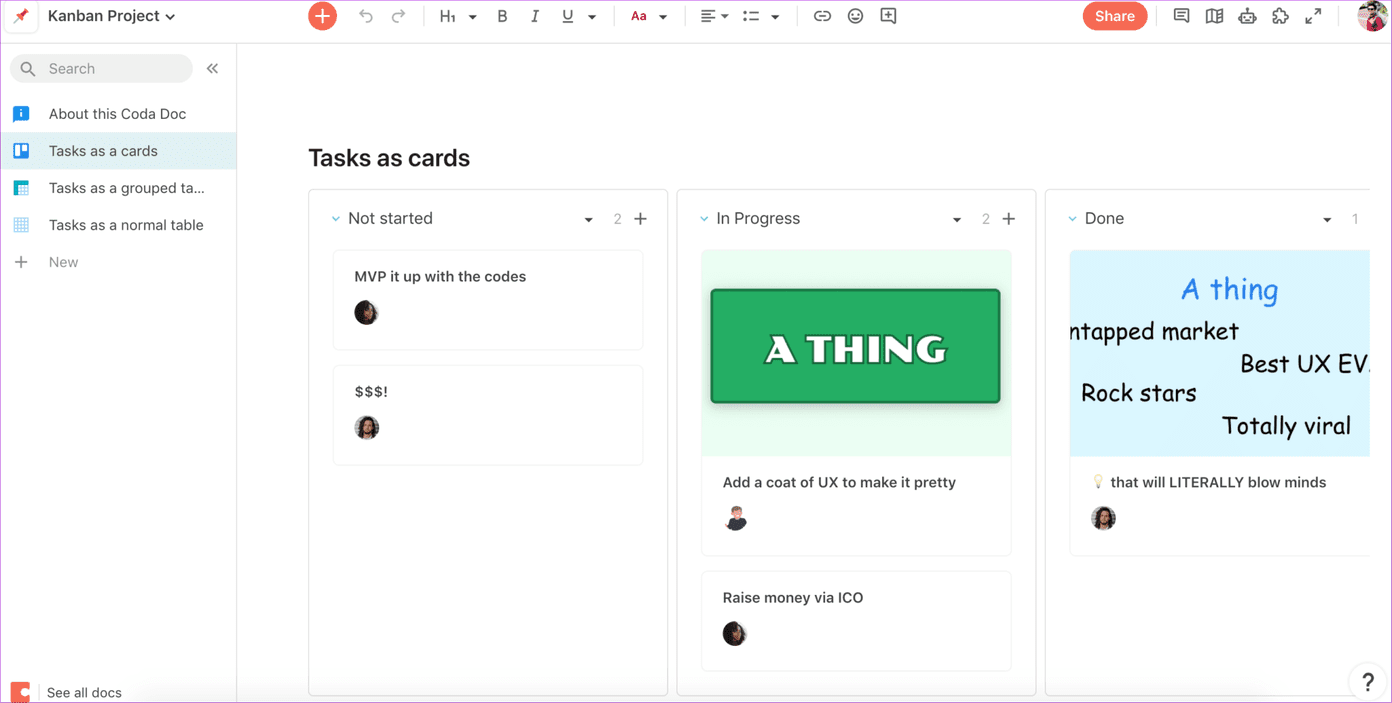The image size is (1392, 703).
Task: Toggle underline formatting
Action: (568, 16)
